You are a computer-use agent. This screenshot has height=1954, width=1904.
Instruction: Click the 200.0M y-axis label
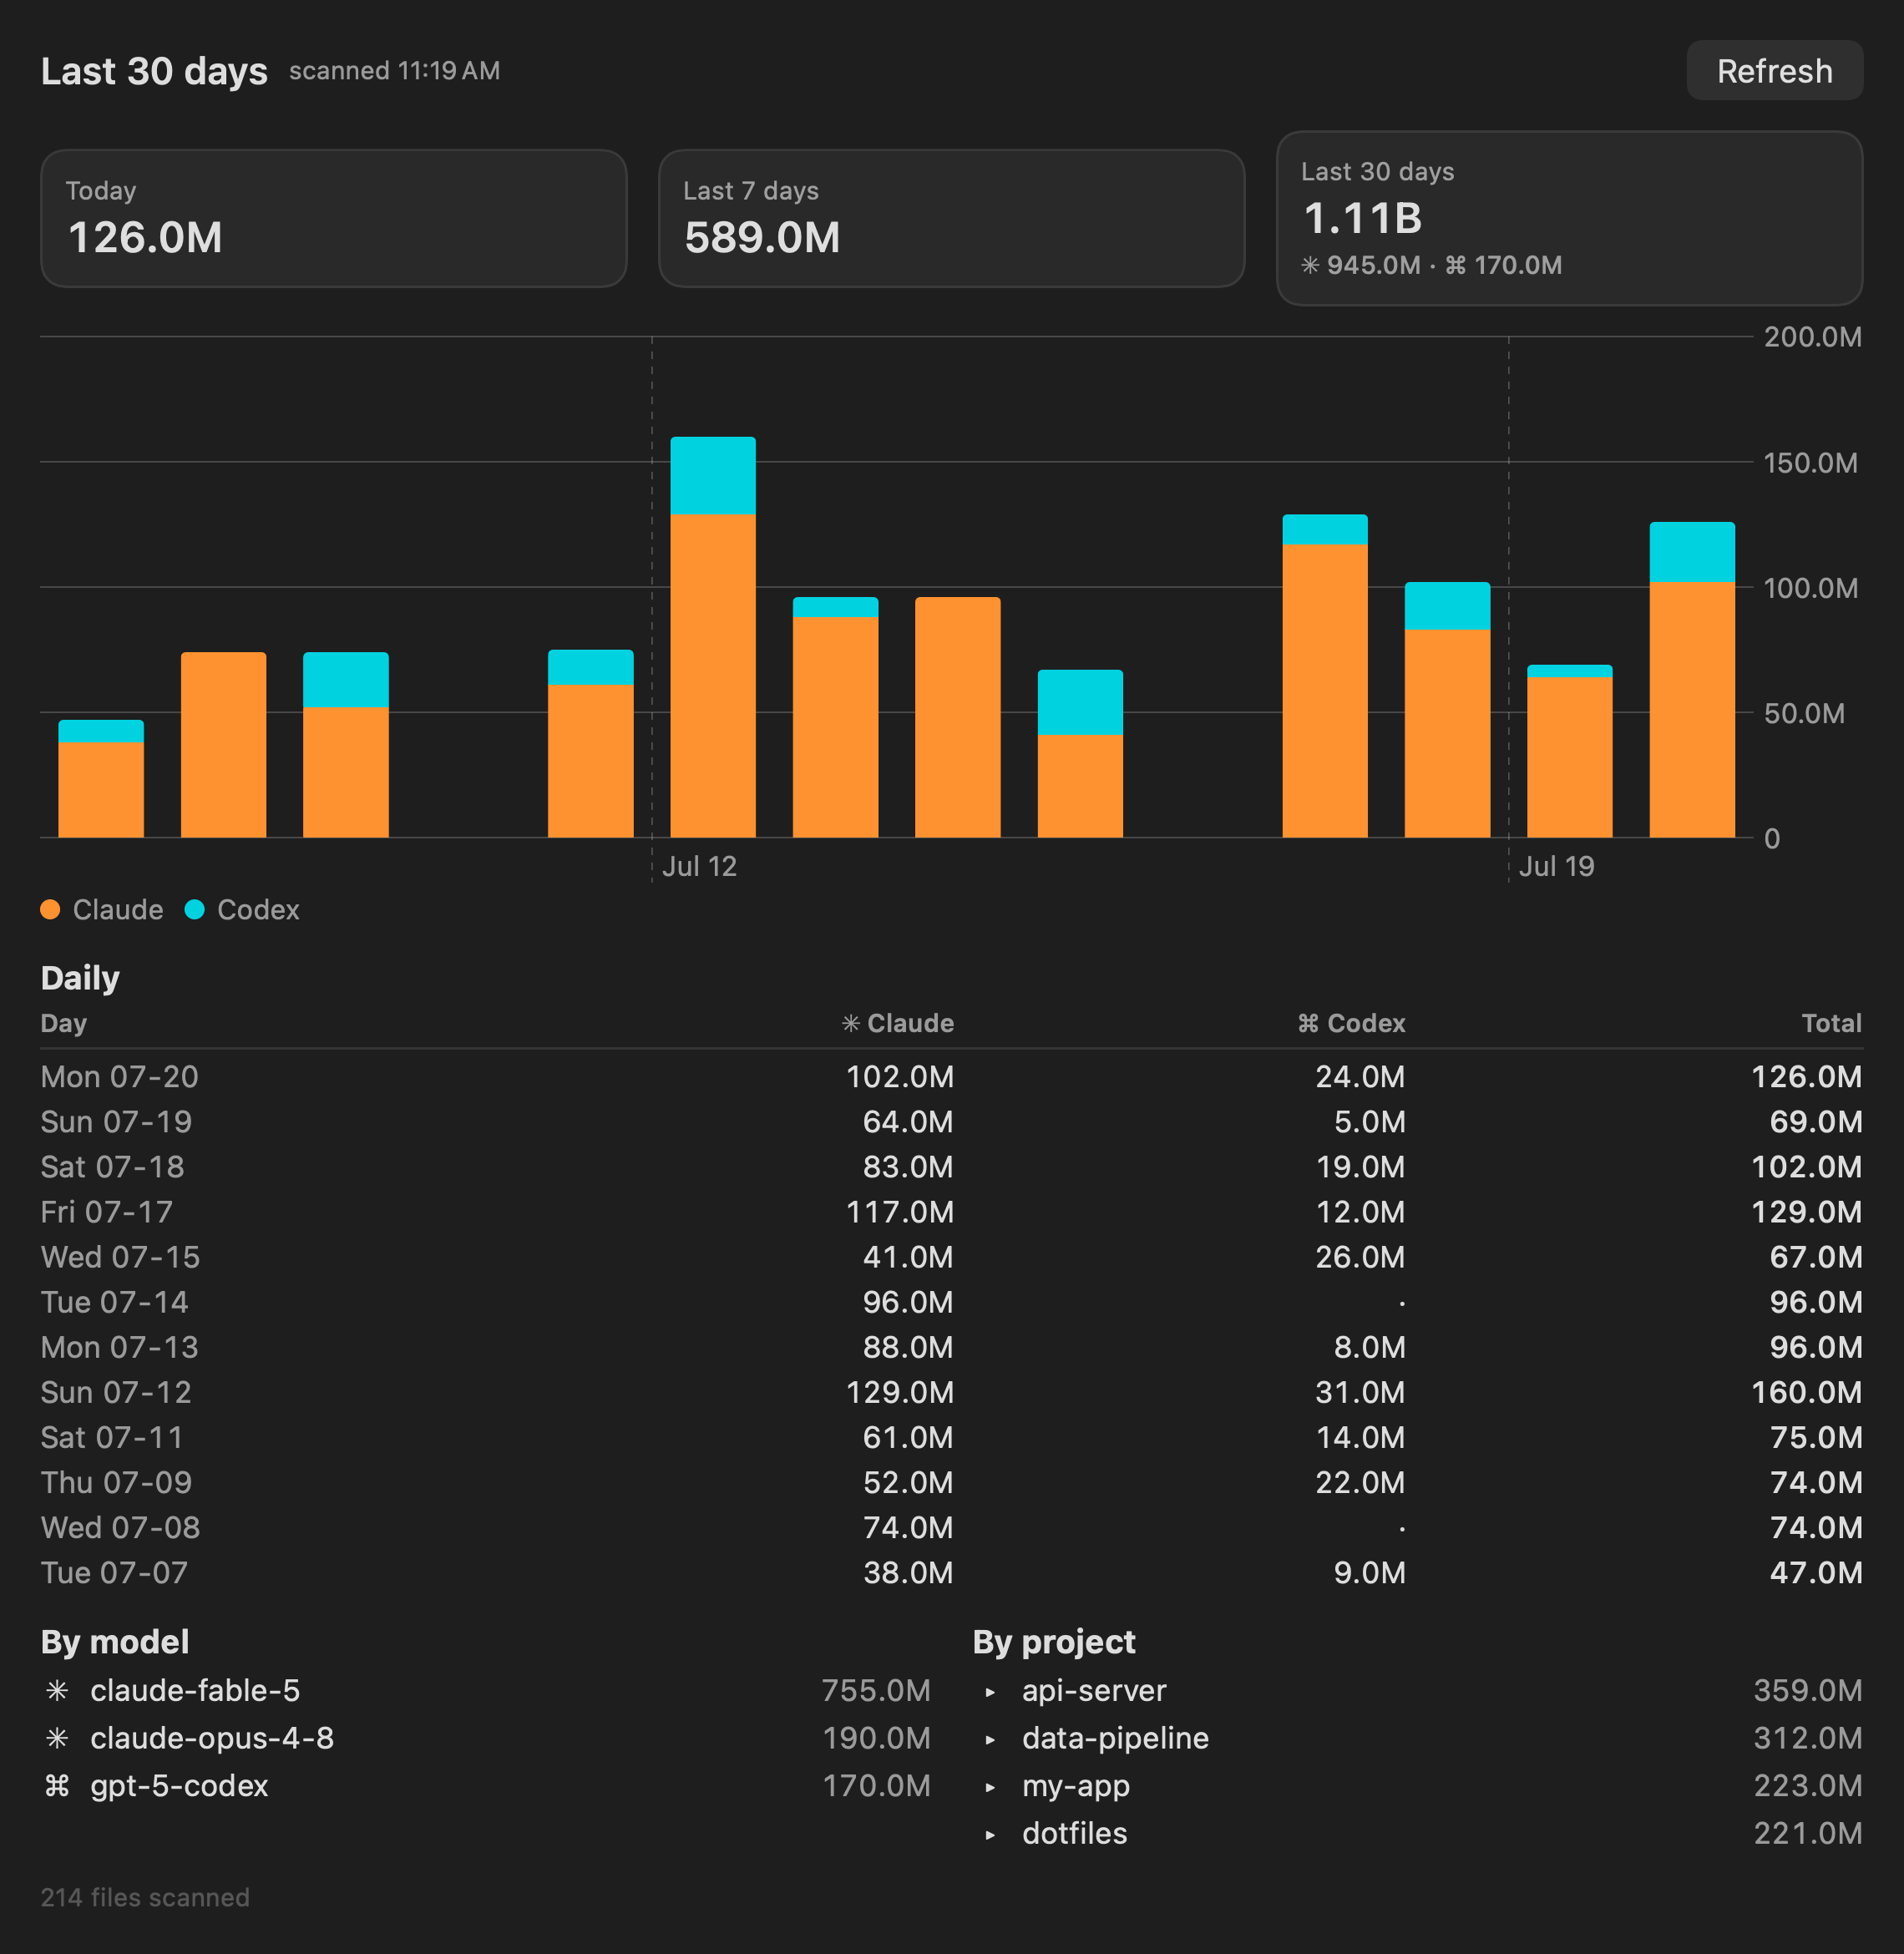1812,337
